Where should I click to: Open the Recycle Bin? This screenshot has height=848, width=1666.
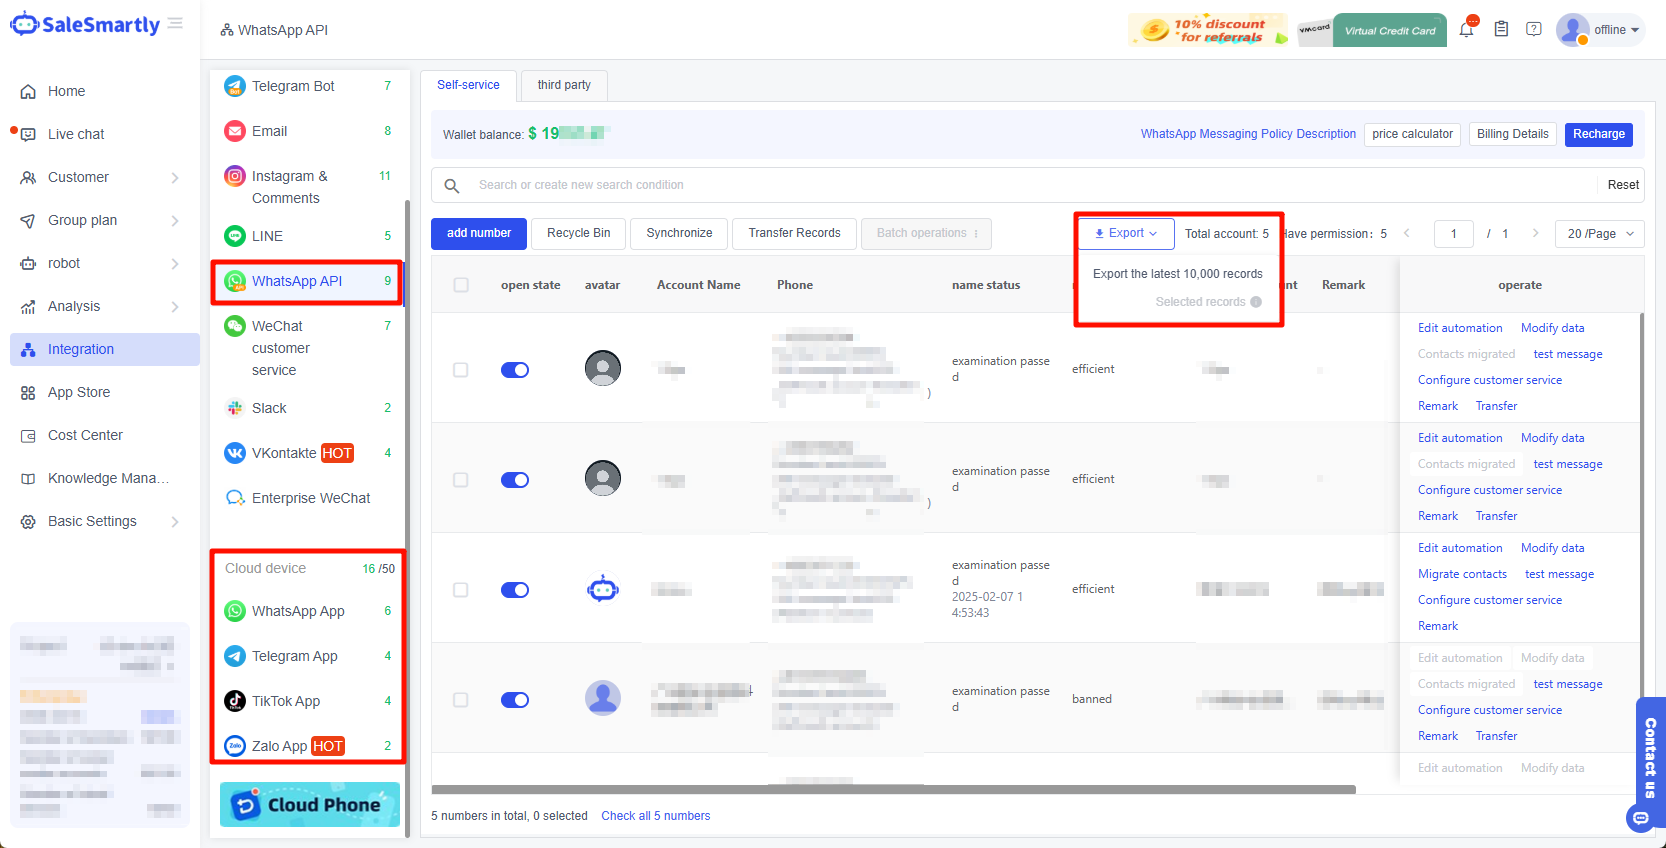pyautogui.click(x=578, y=233)
